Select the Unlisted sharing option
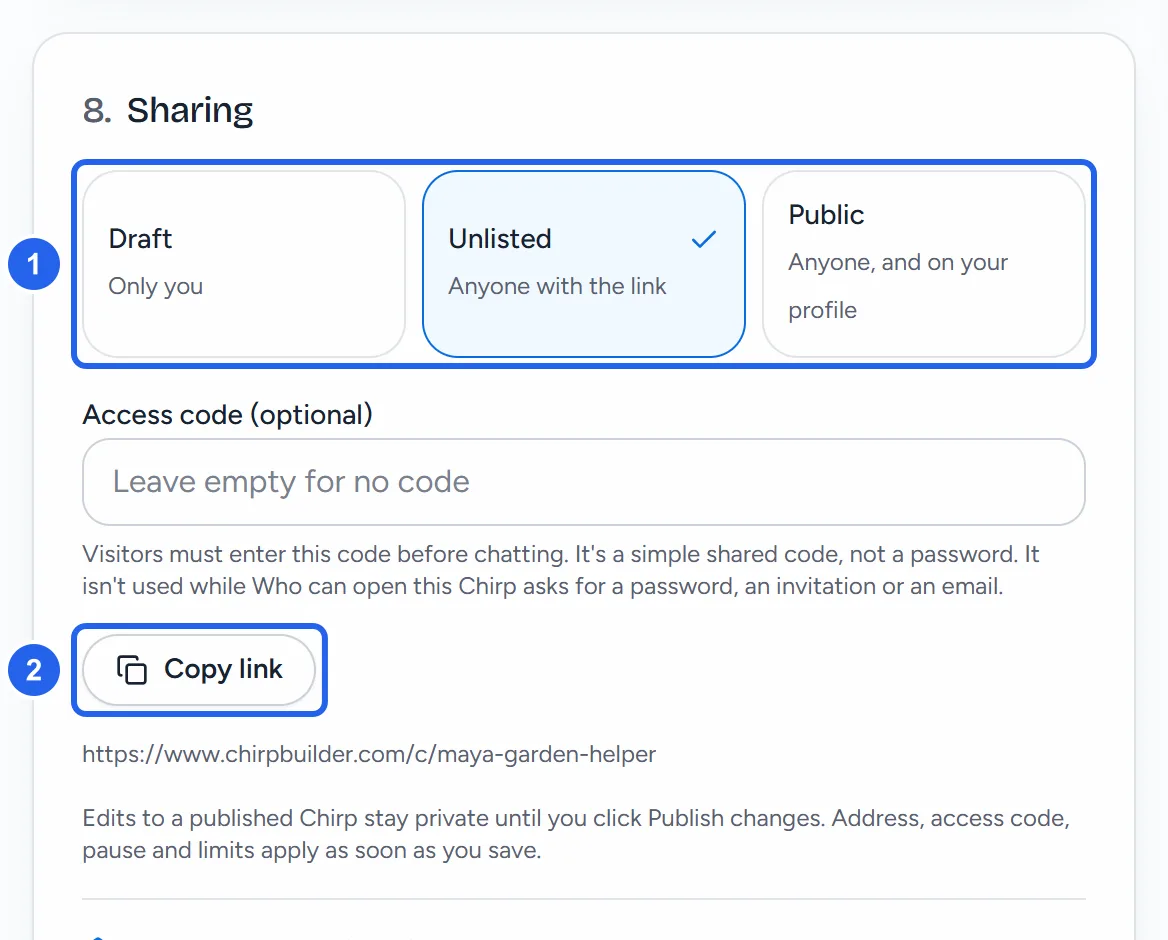 (584, 264)
